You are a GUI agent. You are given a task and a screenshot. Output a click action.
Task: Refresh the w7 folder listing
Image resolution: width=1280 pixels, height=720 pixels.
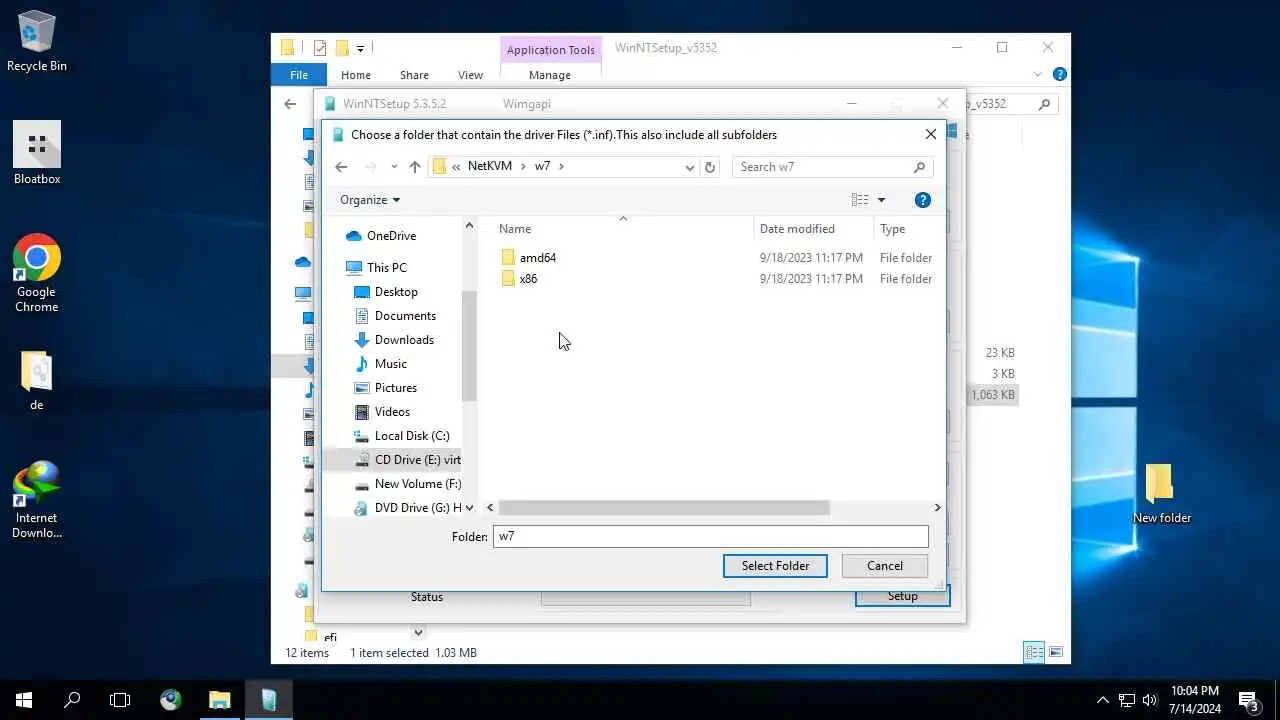coord(710,167)
